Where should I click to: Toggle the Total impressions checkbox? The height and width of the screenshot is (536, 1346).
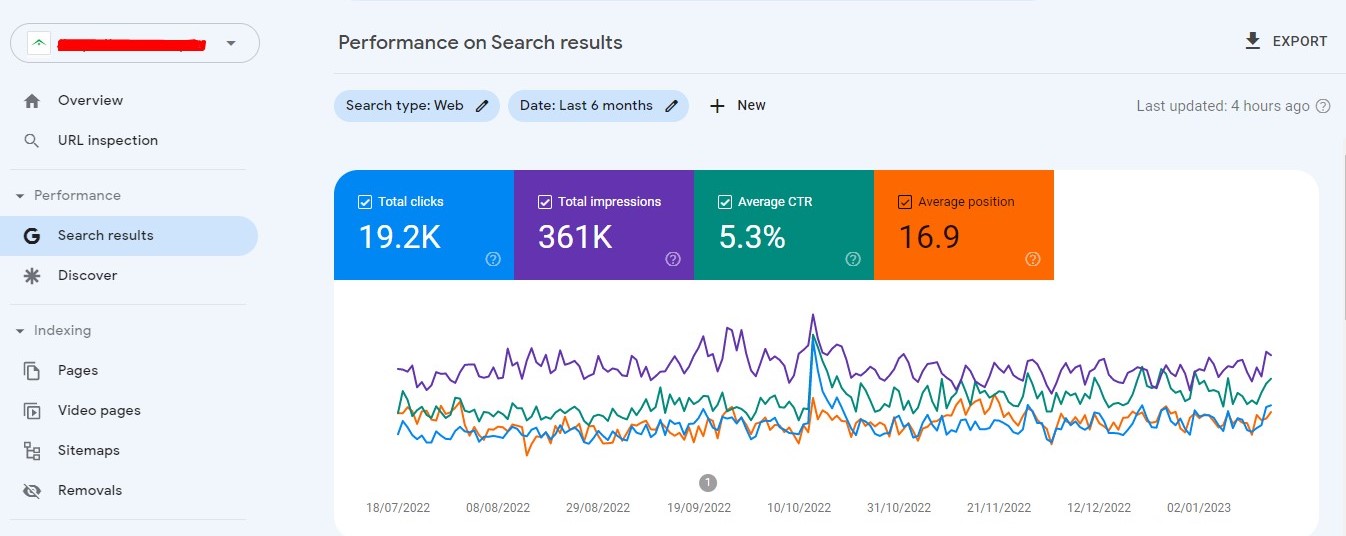[x=545, y=202]
